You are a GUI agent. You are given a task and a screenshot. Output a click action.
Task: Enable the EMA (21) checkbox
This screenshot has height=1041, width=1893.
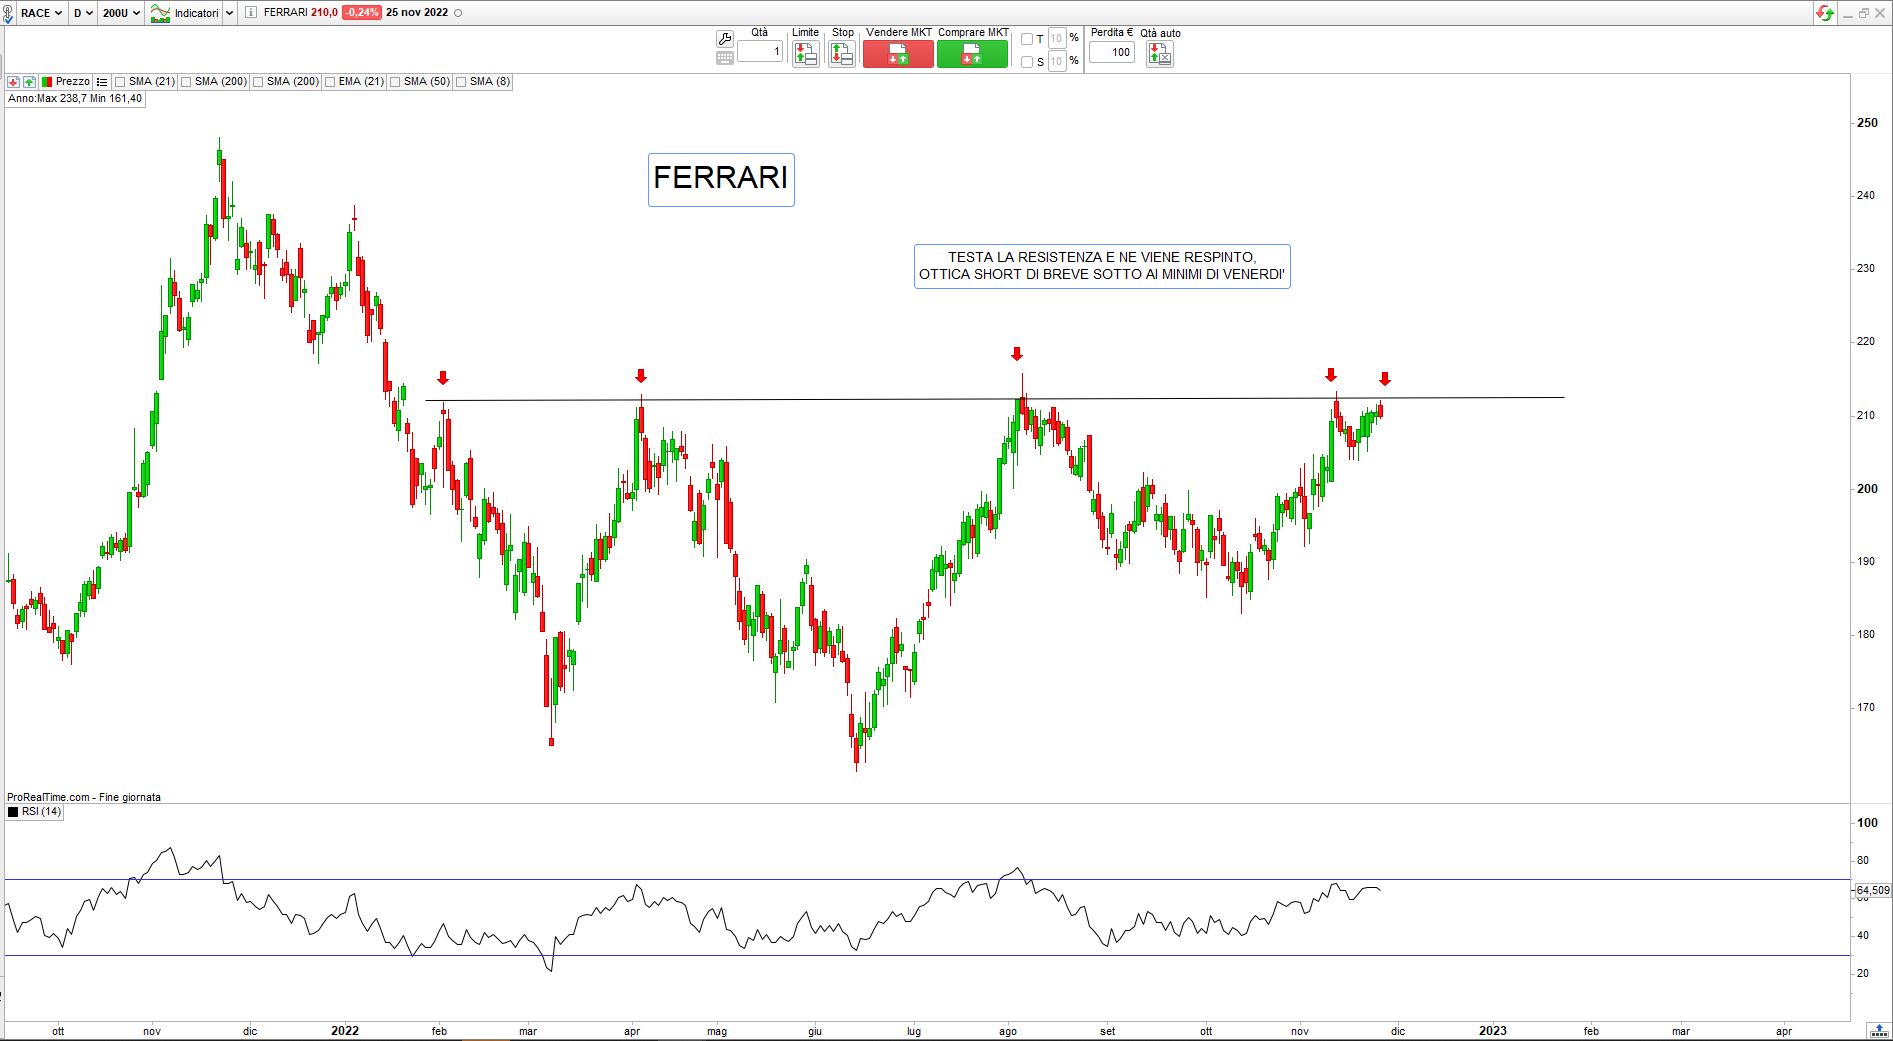(330, 82)
